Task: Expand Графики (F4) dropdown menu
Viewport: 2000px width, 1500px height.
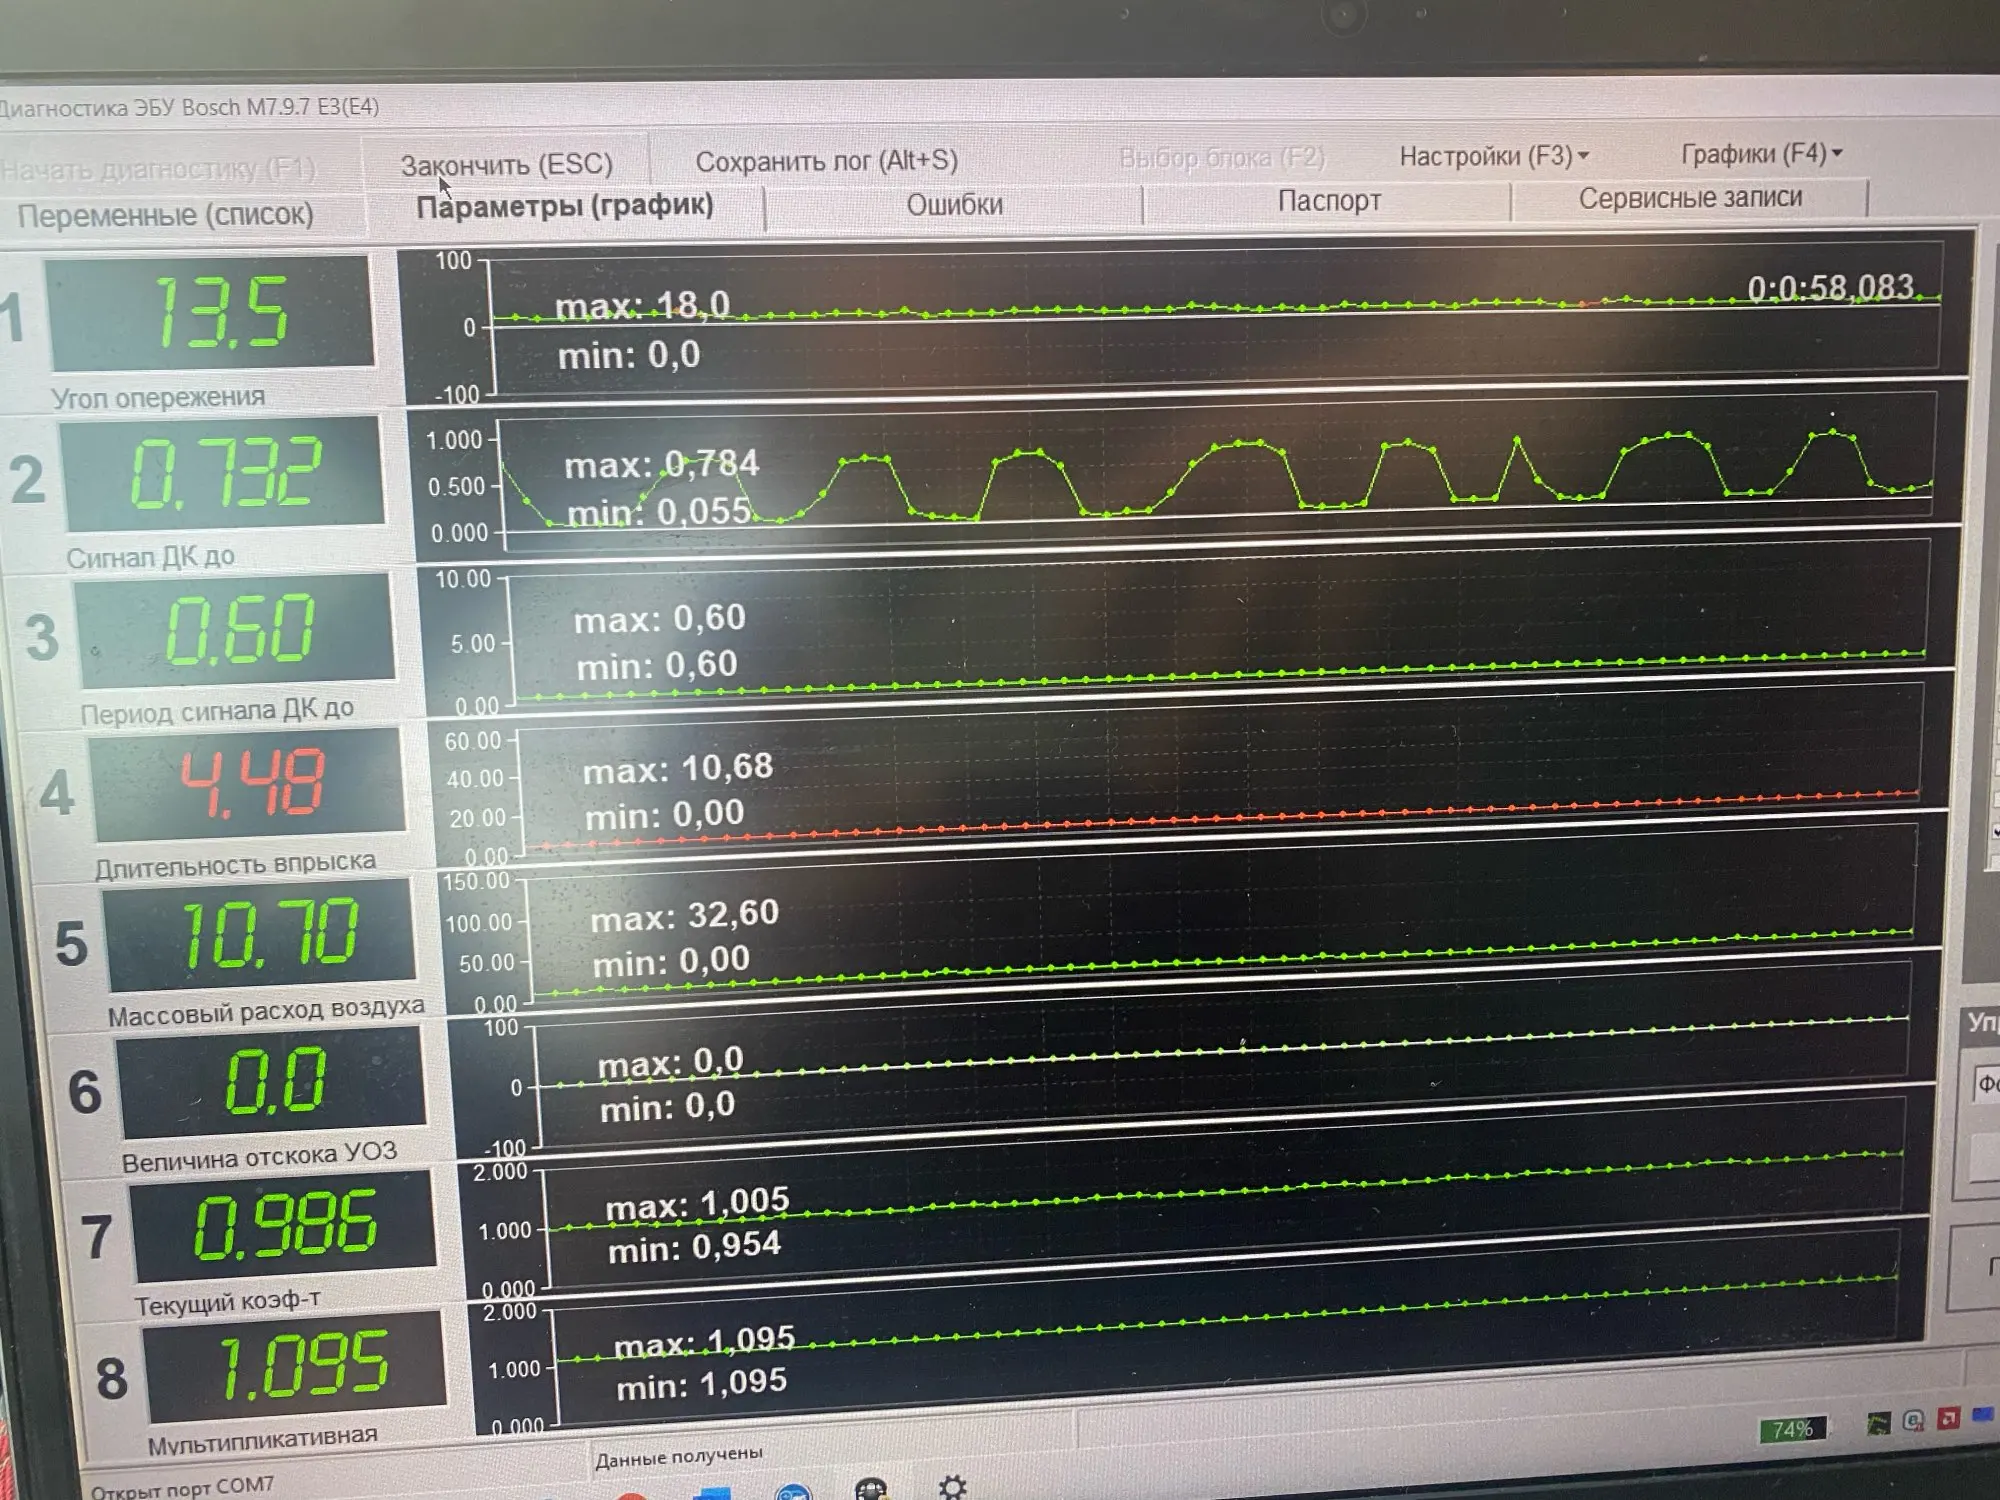Action: tap(1760, 154)
